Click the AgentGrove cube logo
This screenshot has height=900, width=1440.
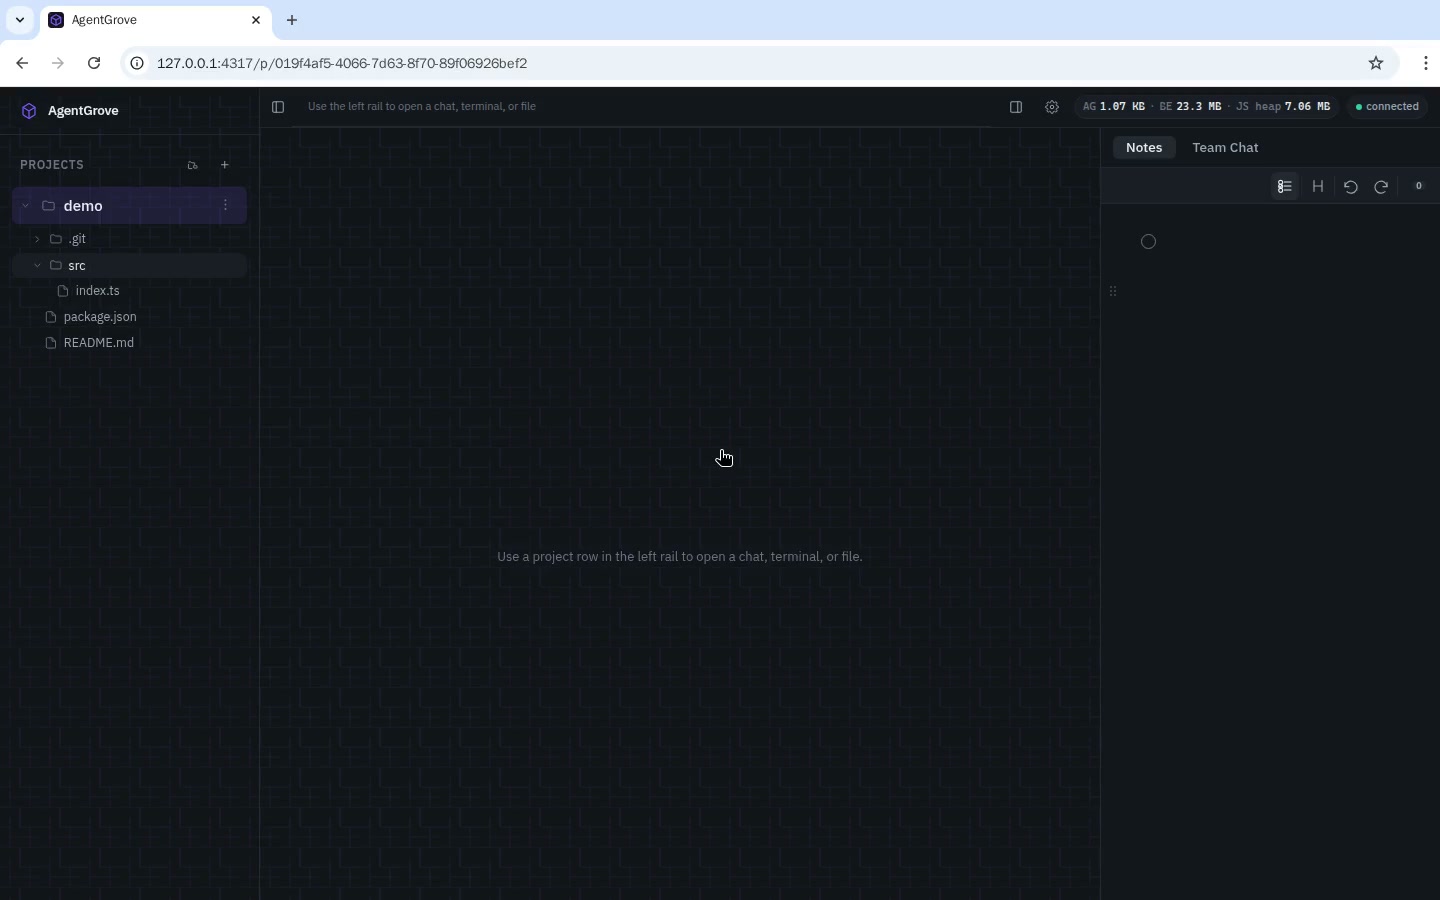[x=29, y=111]
